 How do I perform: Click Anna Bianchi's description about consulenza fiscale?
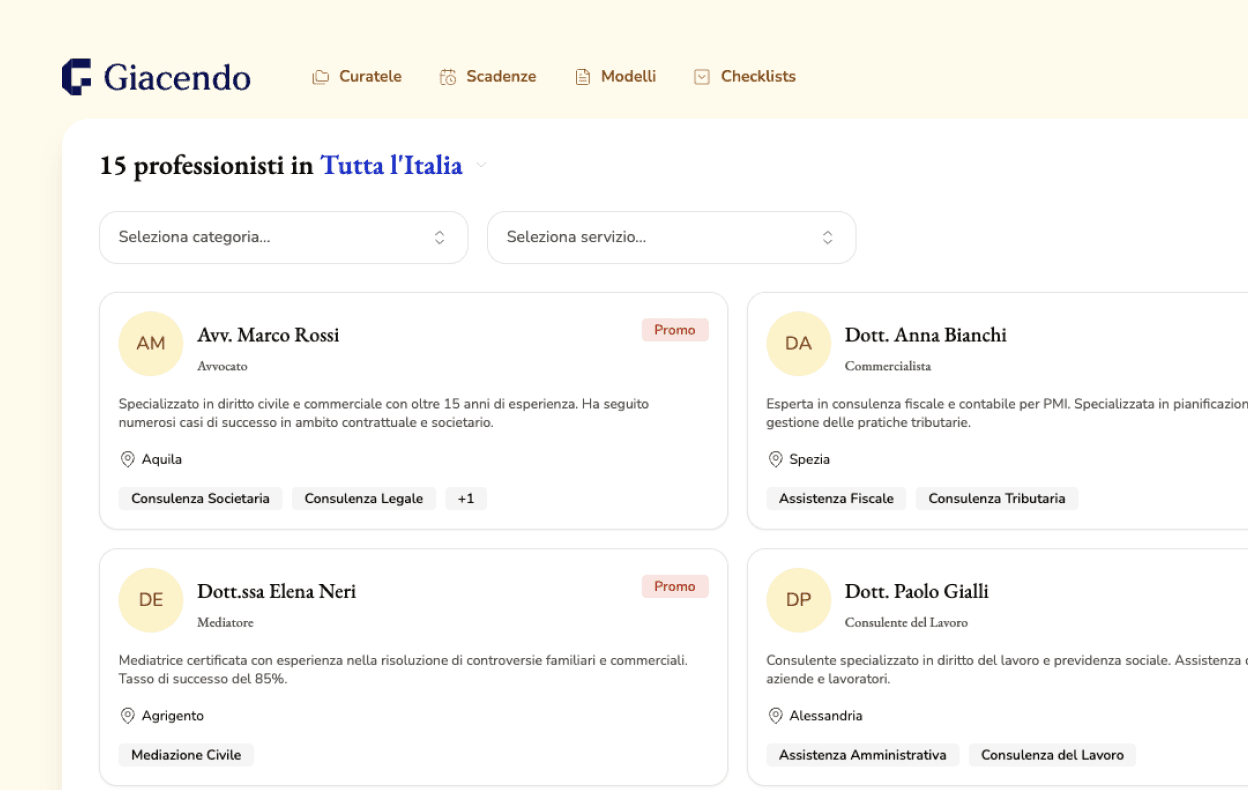click(1007, 413)
